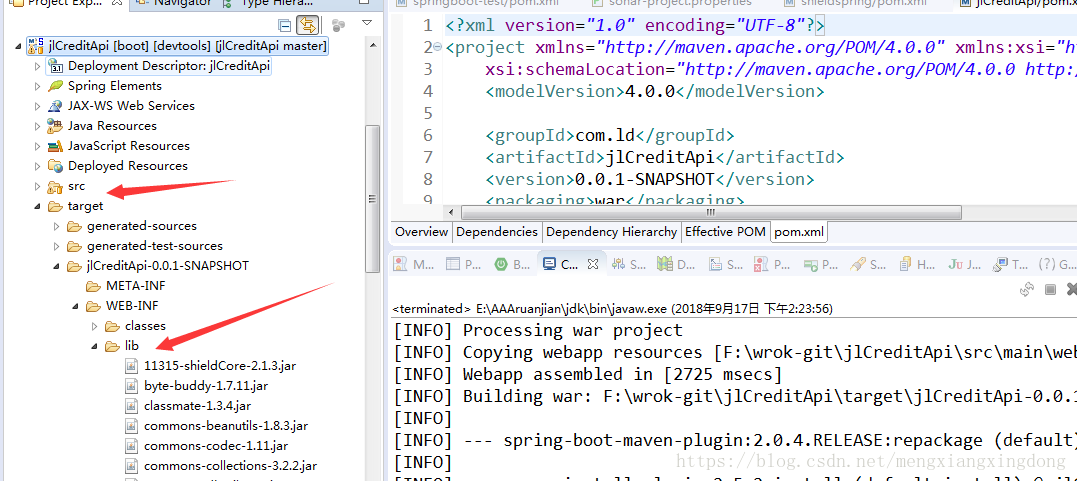Open the Terminal view tab
The width and height of the screenshot is (1077, 481).
(x=1010, y=264)
